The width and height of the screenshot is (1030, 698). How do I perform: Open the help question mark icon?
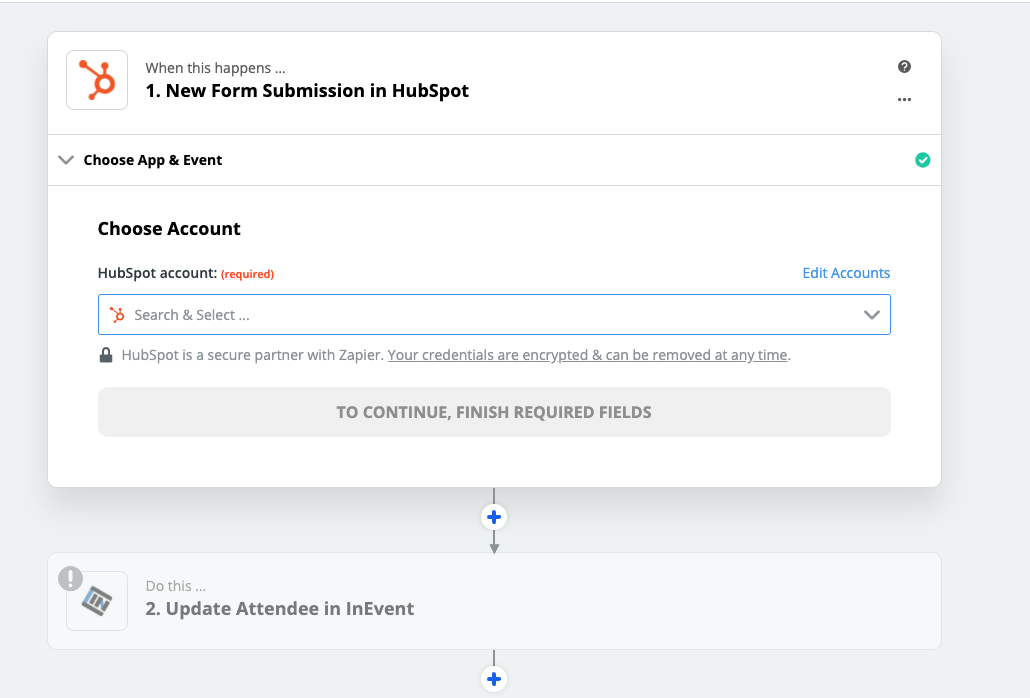pyautogui.click(x=904, y=66)
